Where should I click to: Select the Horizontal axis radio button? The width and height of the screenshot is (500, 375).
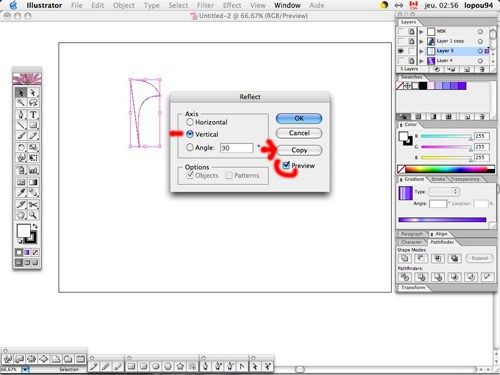[x=190, y=122]
